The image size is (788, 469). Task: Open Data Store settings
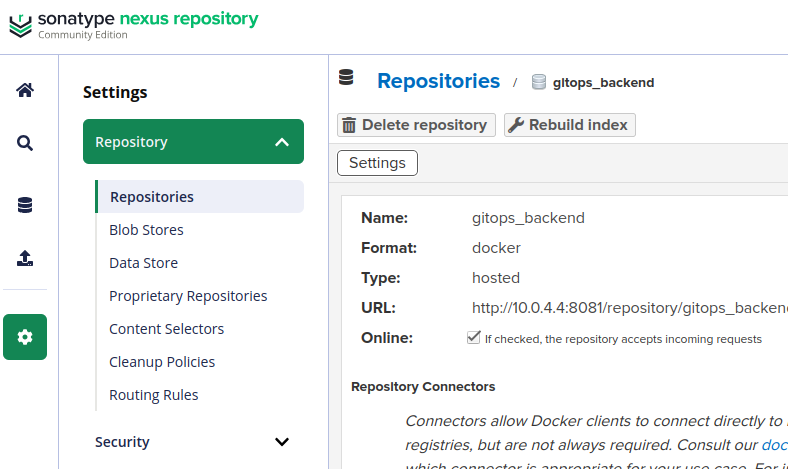click(144, 263)
